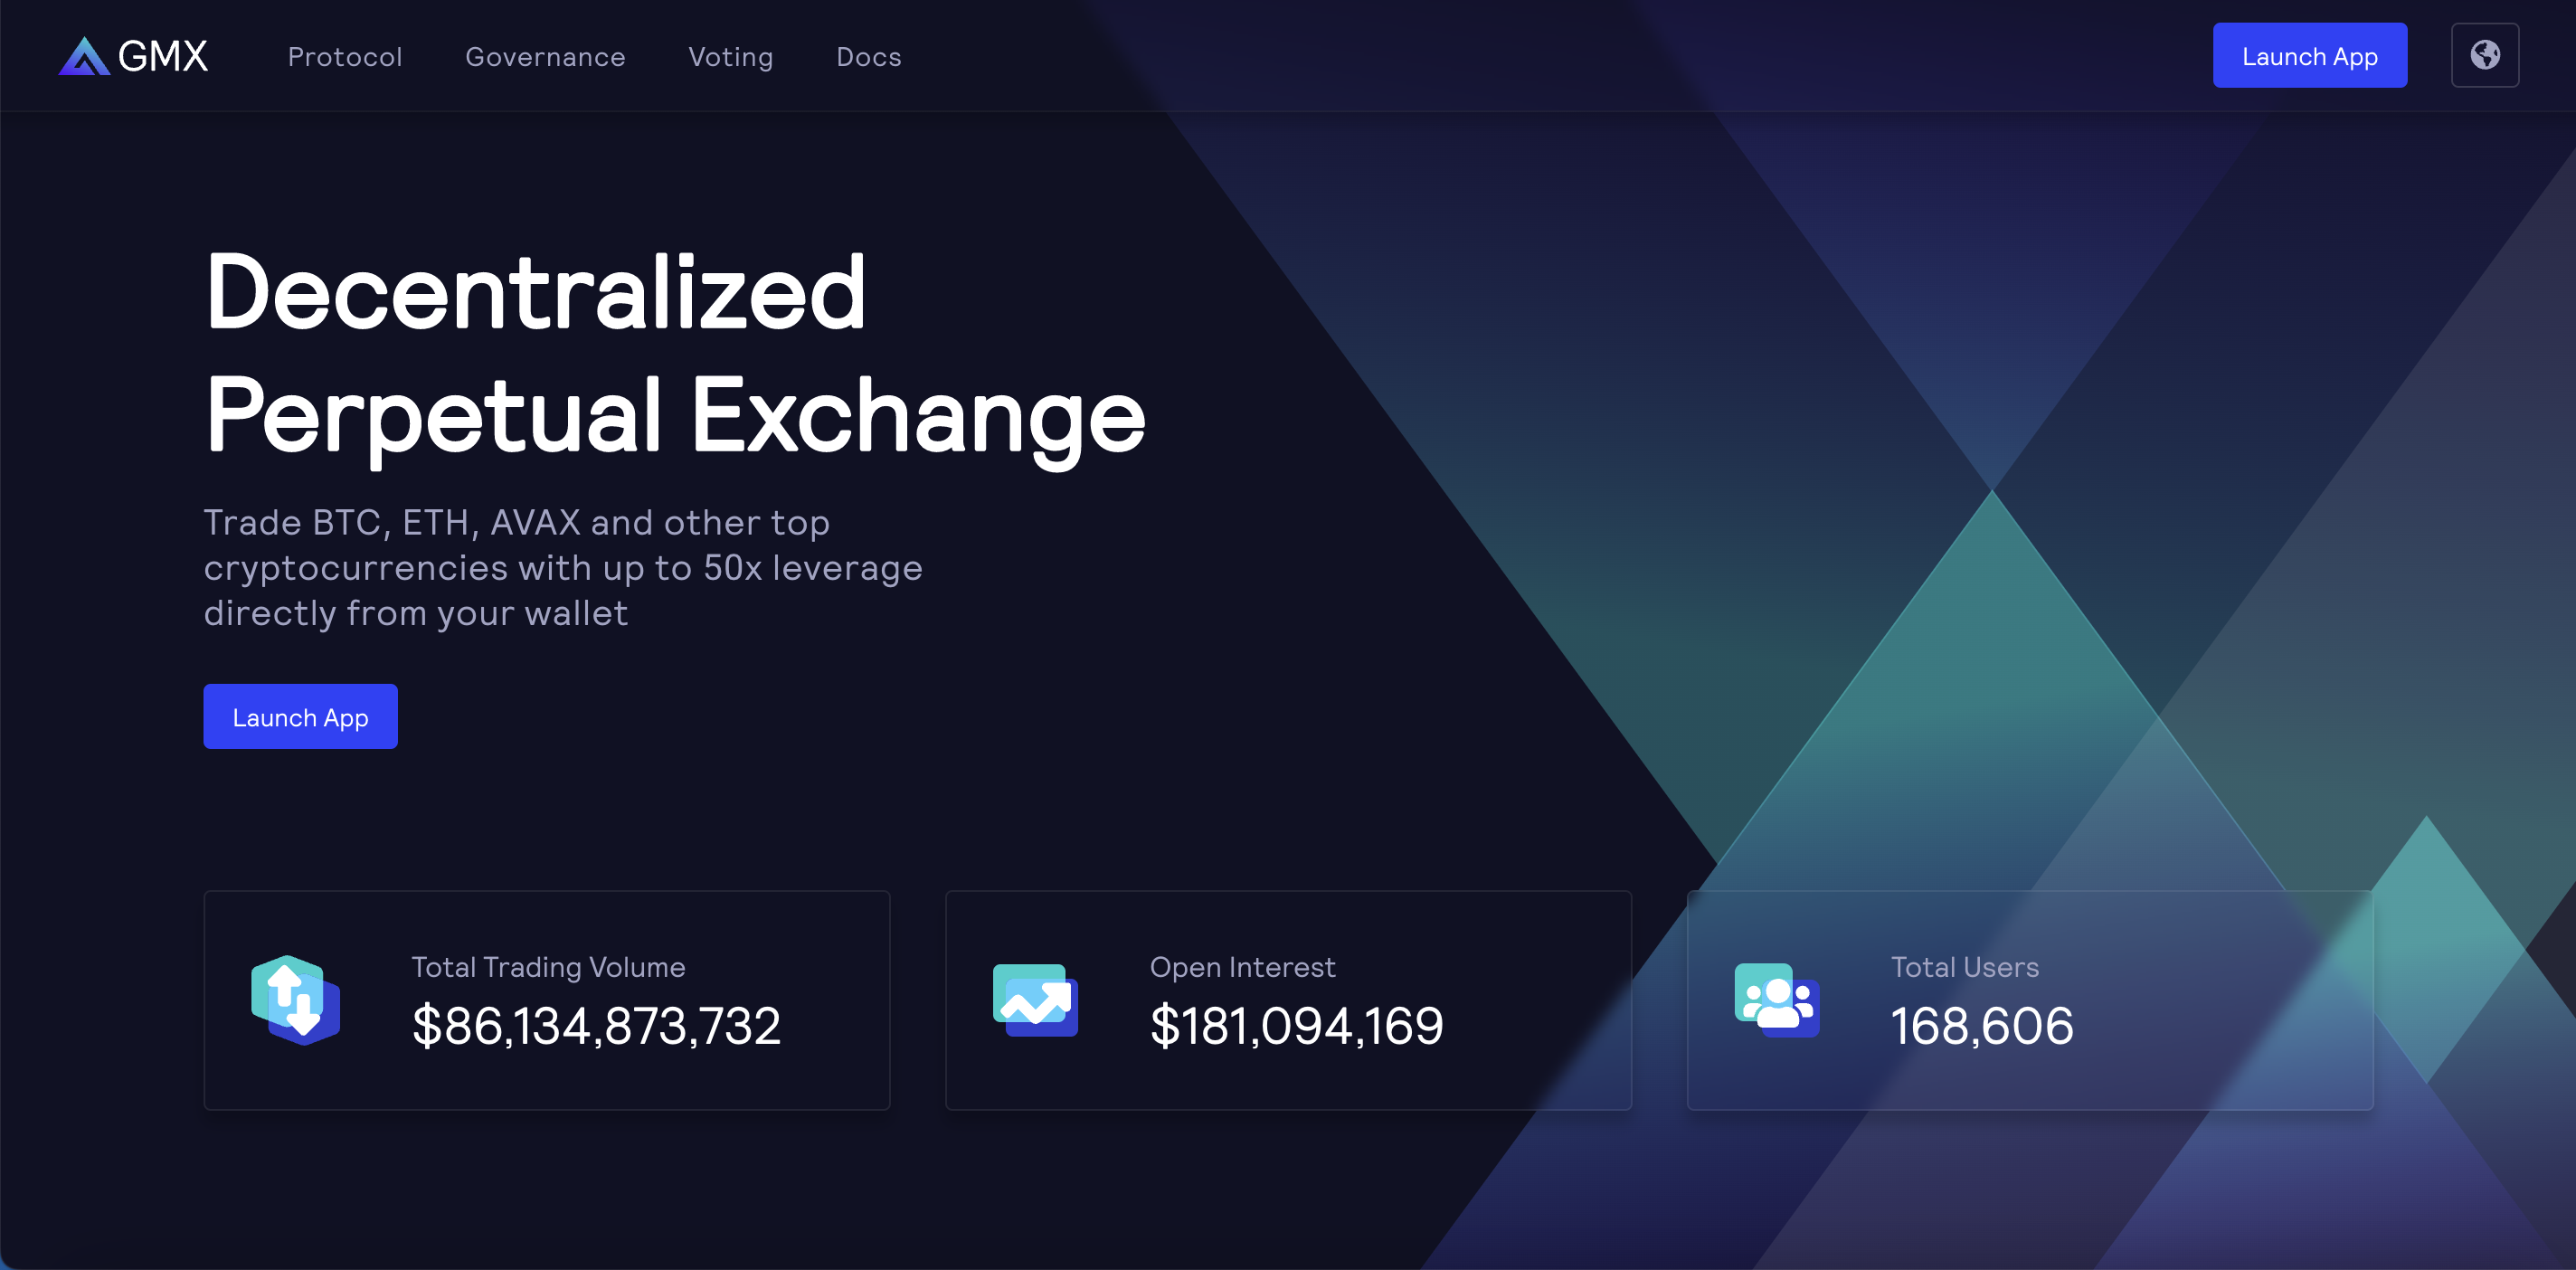Click the Launch App button navbar

click(x=2310, y=56)
